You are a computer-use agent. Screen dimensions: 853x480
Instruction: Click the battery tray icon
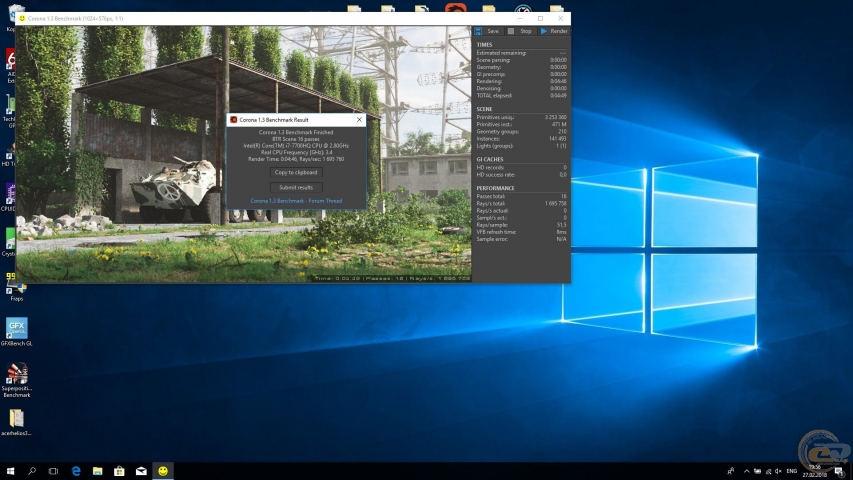click(757, 471)
